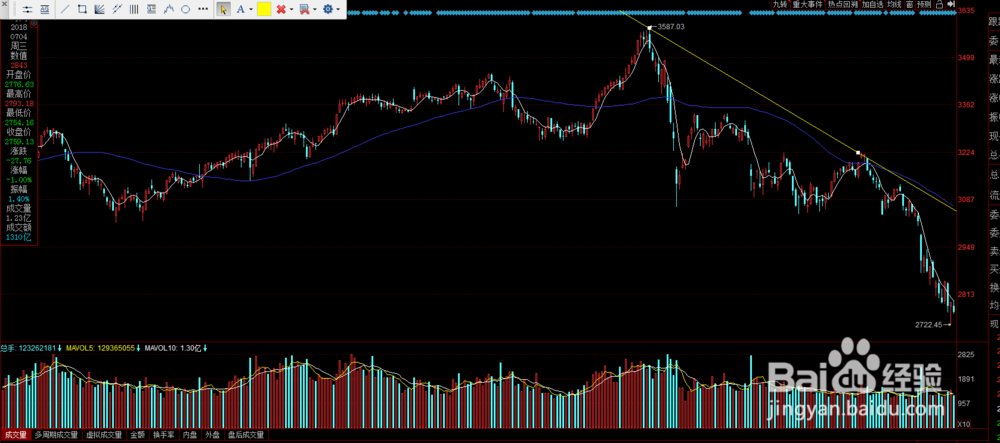The image size is (1000, 443).
Task: Click 加自选 to add to watchlist
Action: (872, 4)
